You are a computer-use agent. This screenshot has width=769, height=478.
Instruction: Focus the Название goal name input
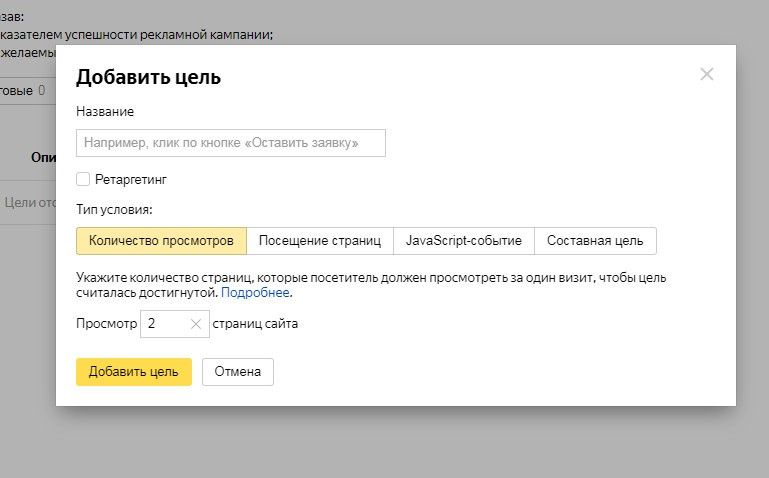tap(230, 143)
